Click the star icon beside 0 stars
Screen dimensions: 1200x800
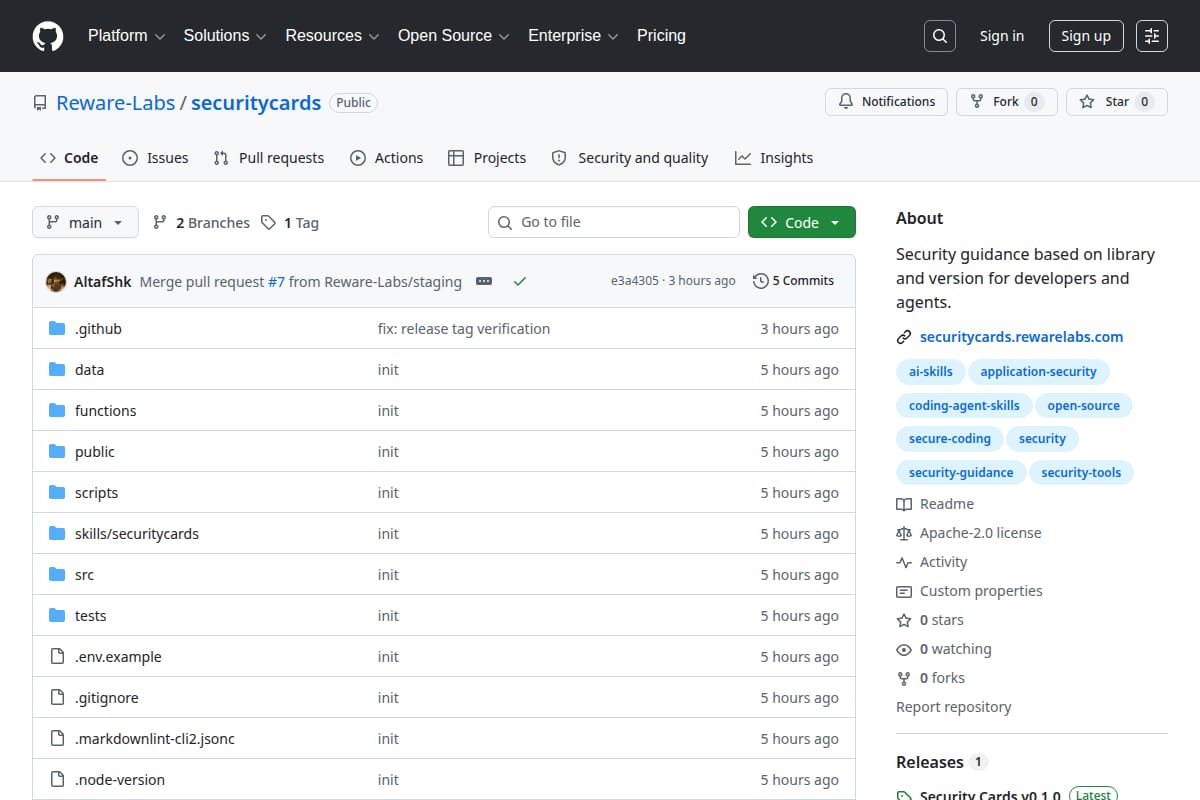pyautogui.click(x=904, y=620)
